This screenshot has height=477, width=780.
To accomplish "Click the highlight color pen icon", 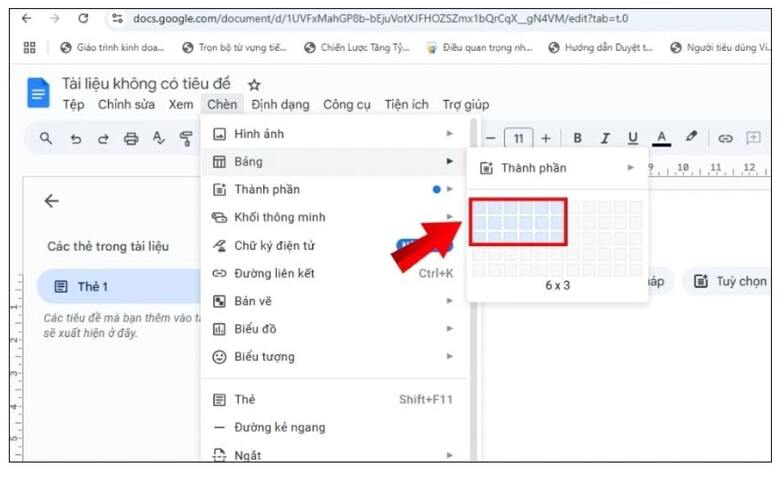I will click(x=691, y=138).
